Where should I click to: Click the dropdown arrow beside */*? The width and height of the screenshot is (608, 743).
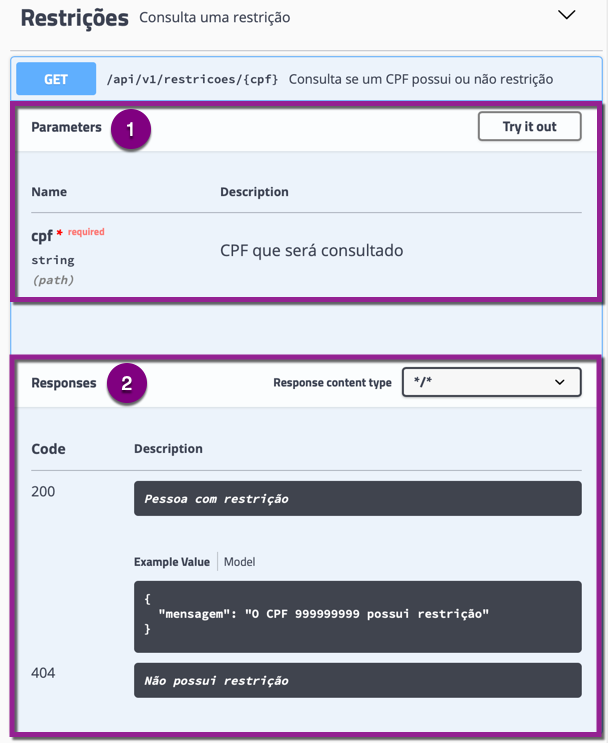coord(560,382)
